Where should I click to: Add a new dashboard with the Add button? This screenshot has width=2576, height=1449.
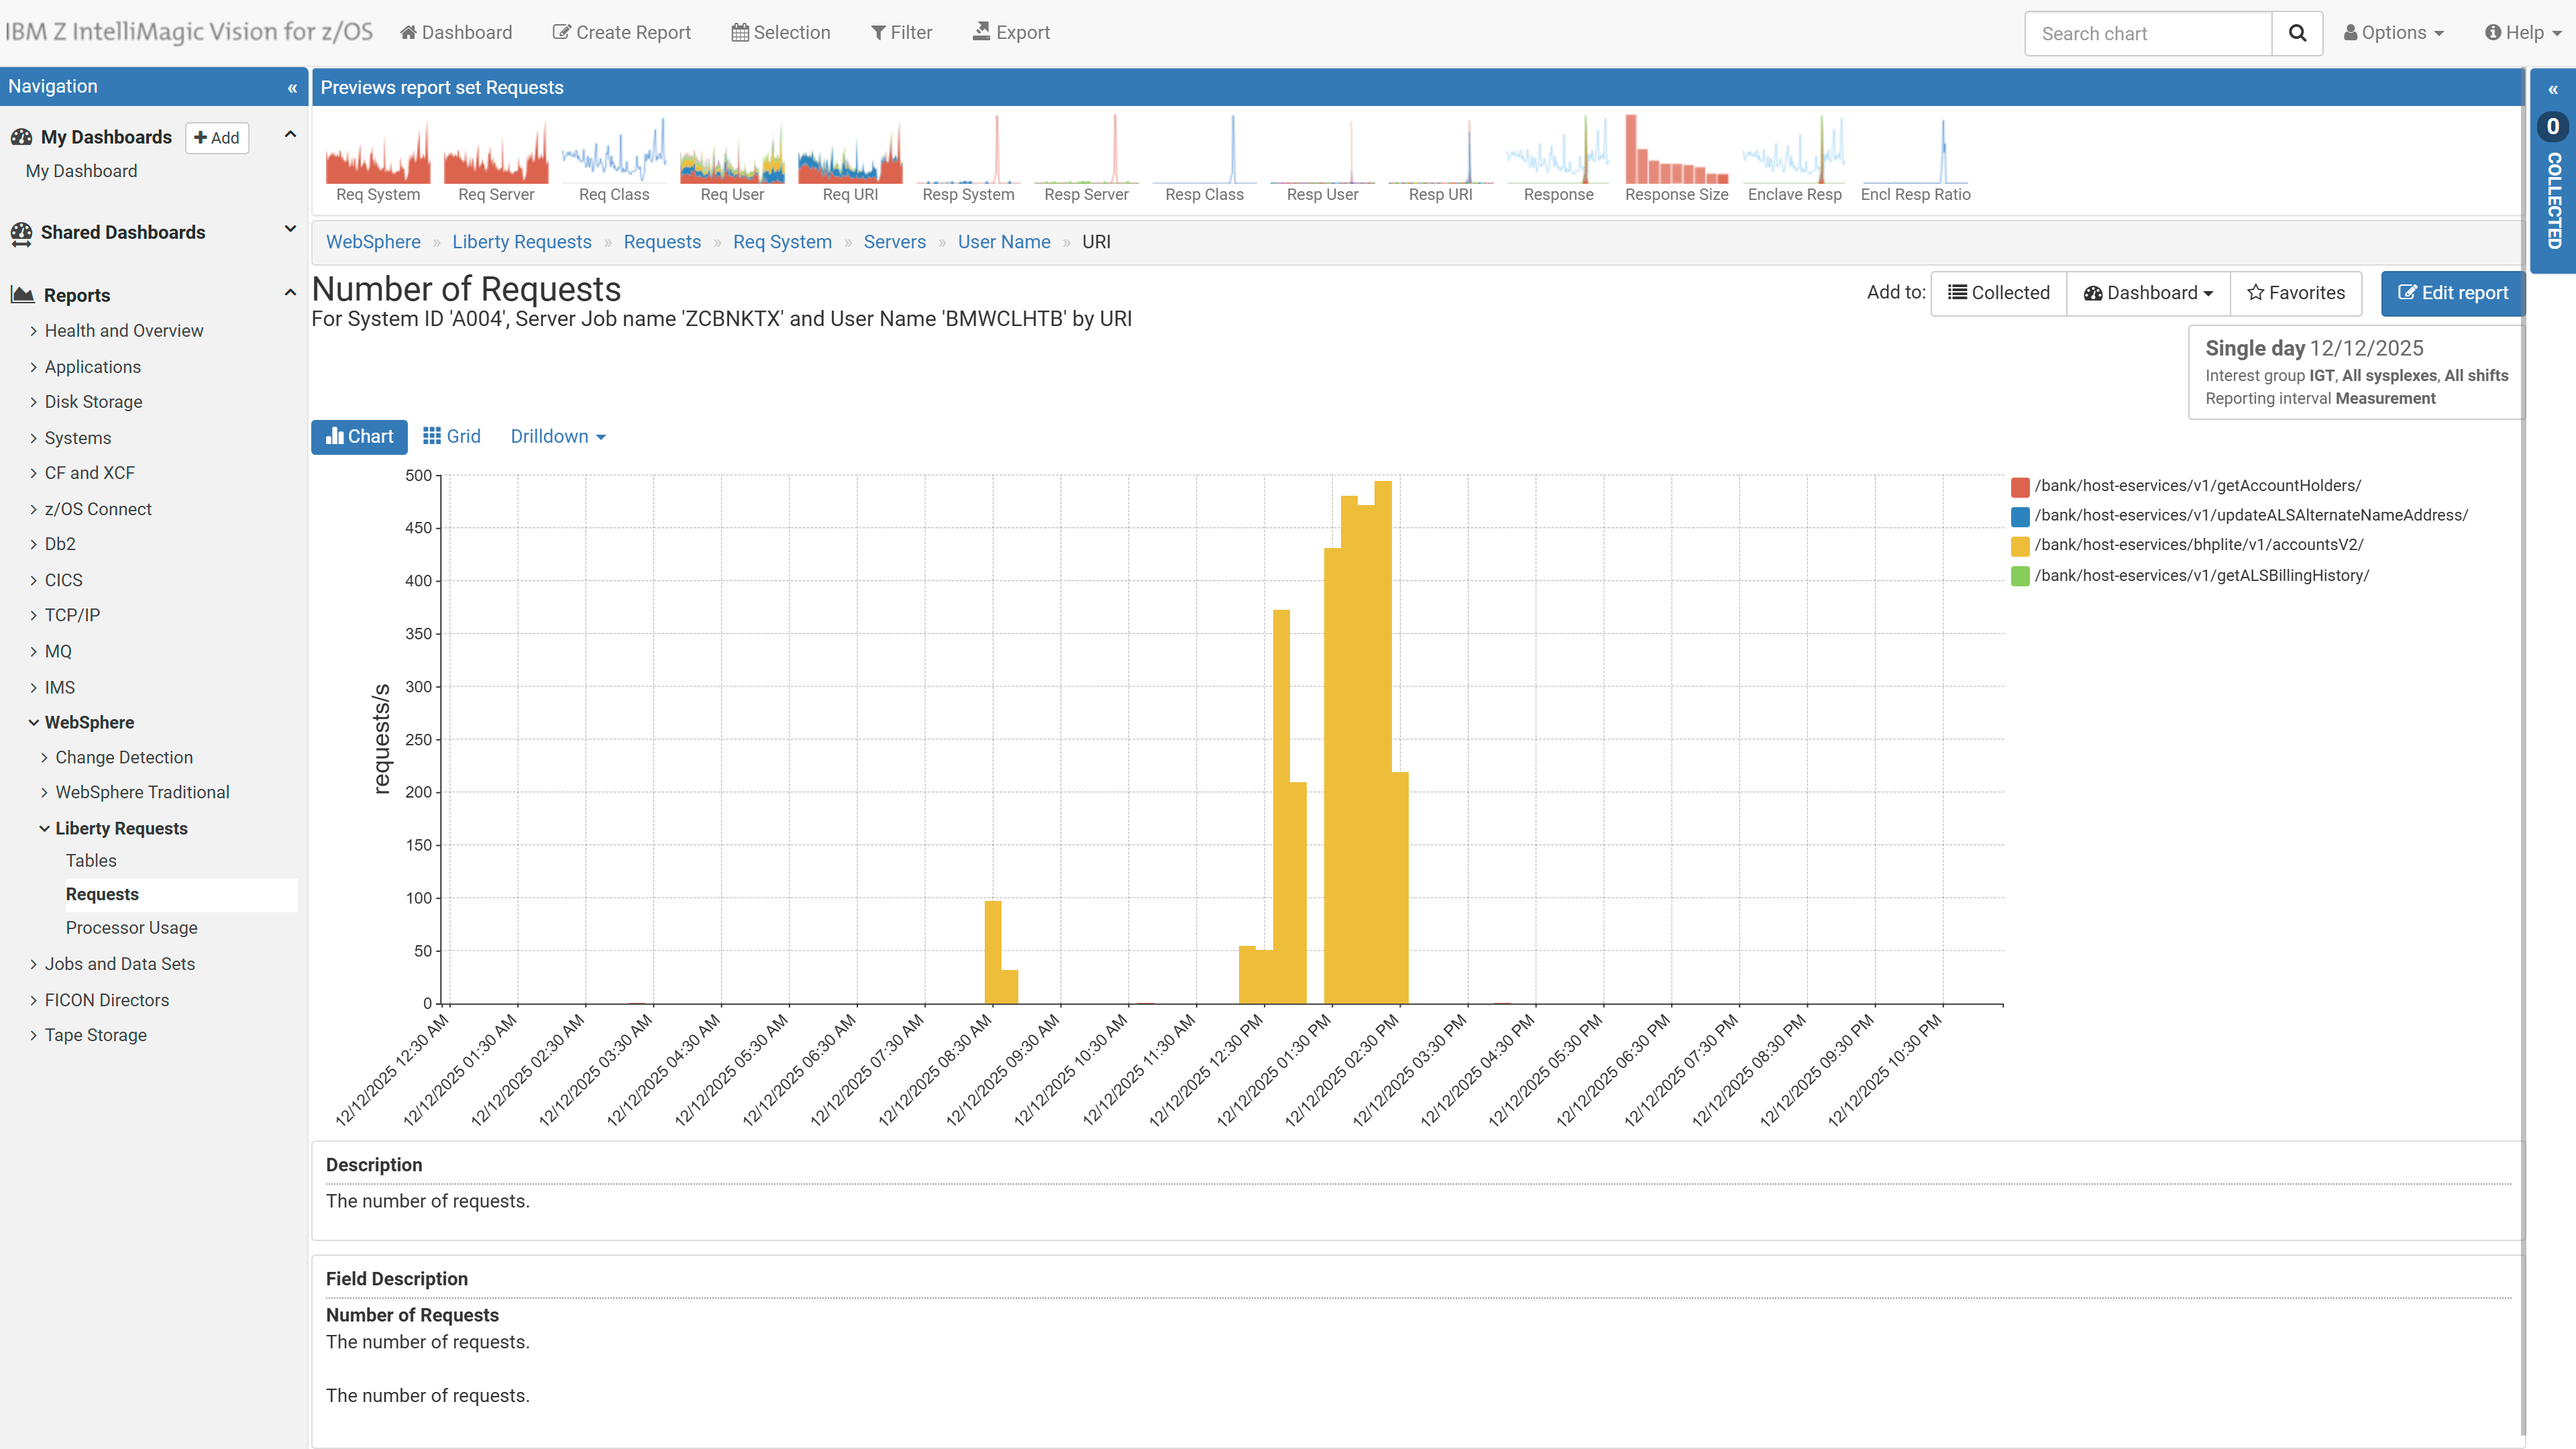[217, 137]
